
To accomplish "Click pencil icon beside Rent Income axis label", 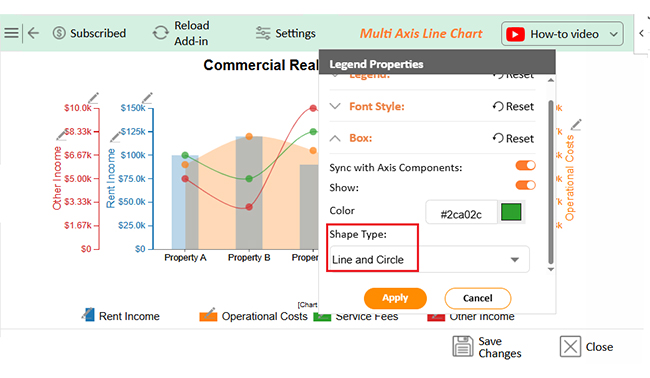I will [x=115, y=137].
